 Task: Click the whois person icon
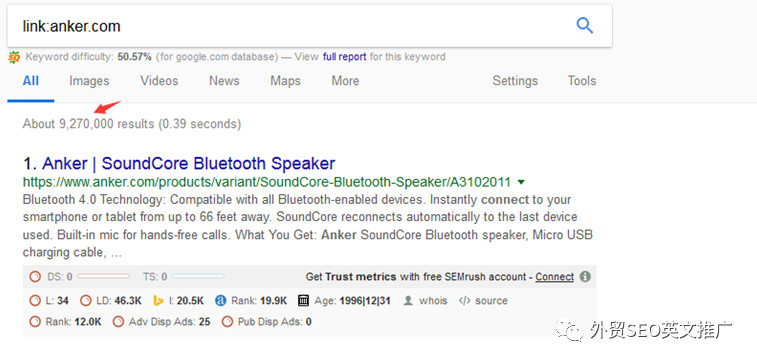tap(408, 301)
